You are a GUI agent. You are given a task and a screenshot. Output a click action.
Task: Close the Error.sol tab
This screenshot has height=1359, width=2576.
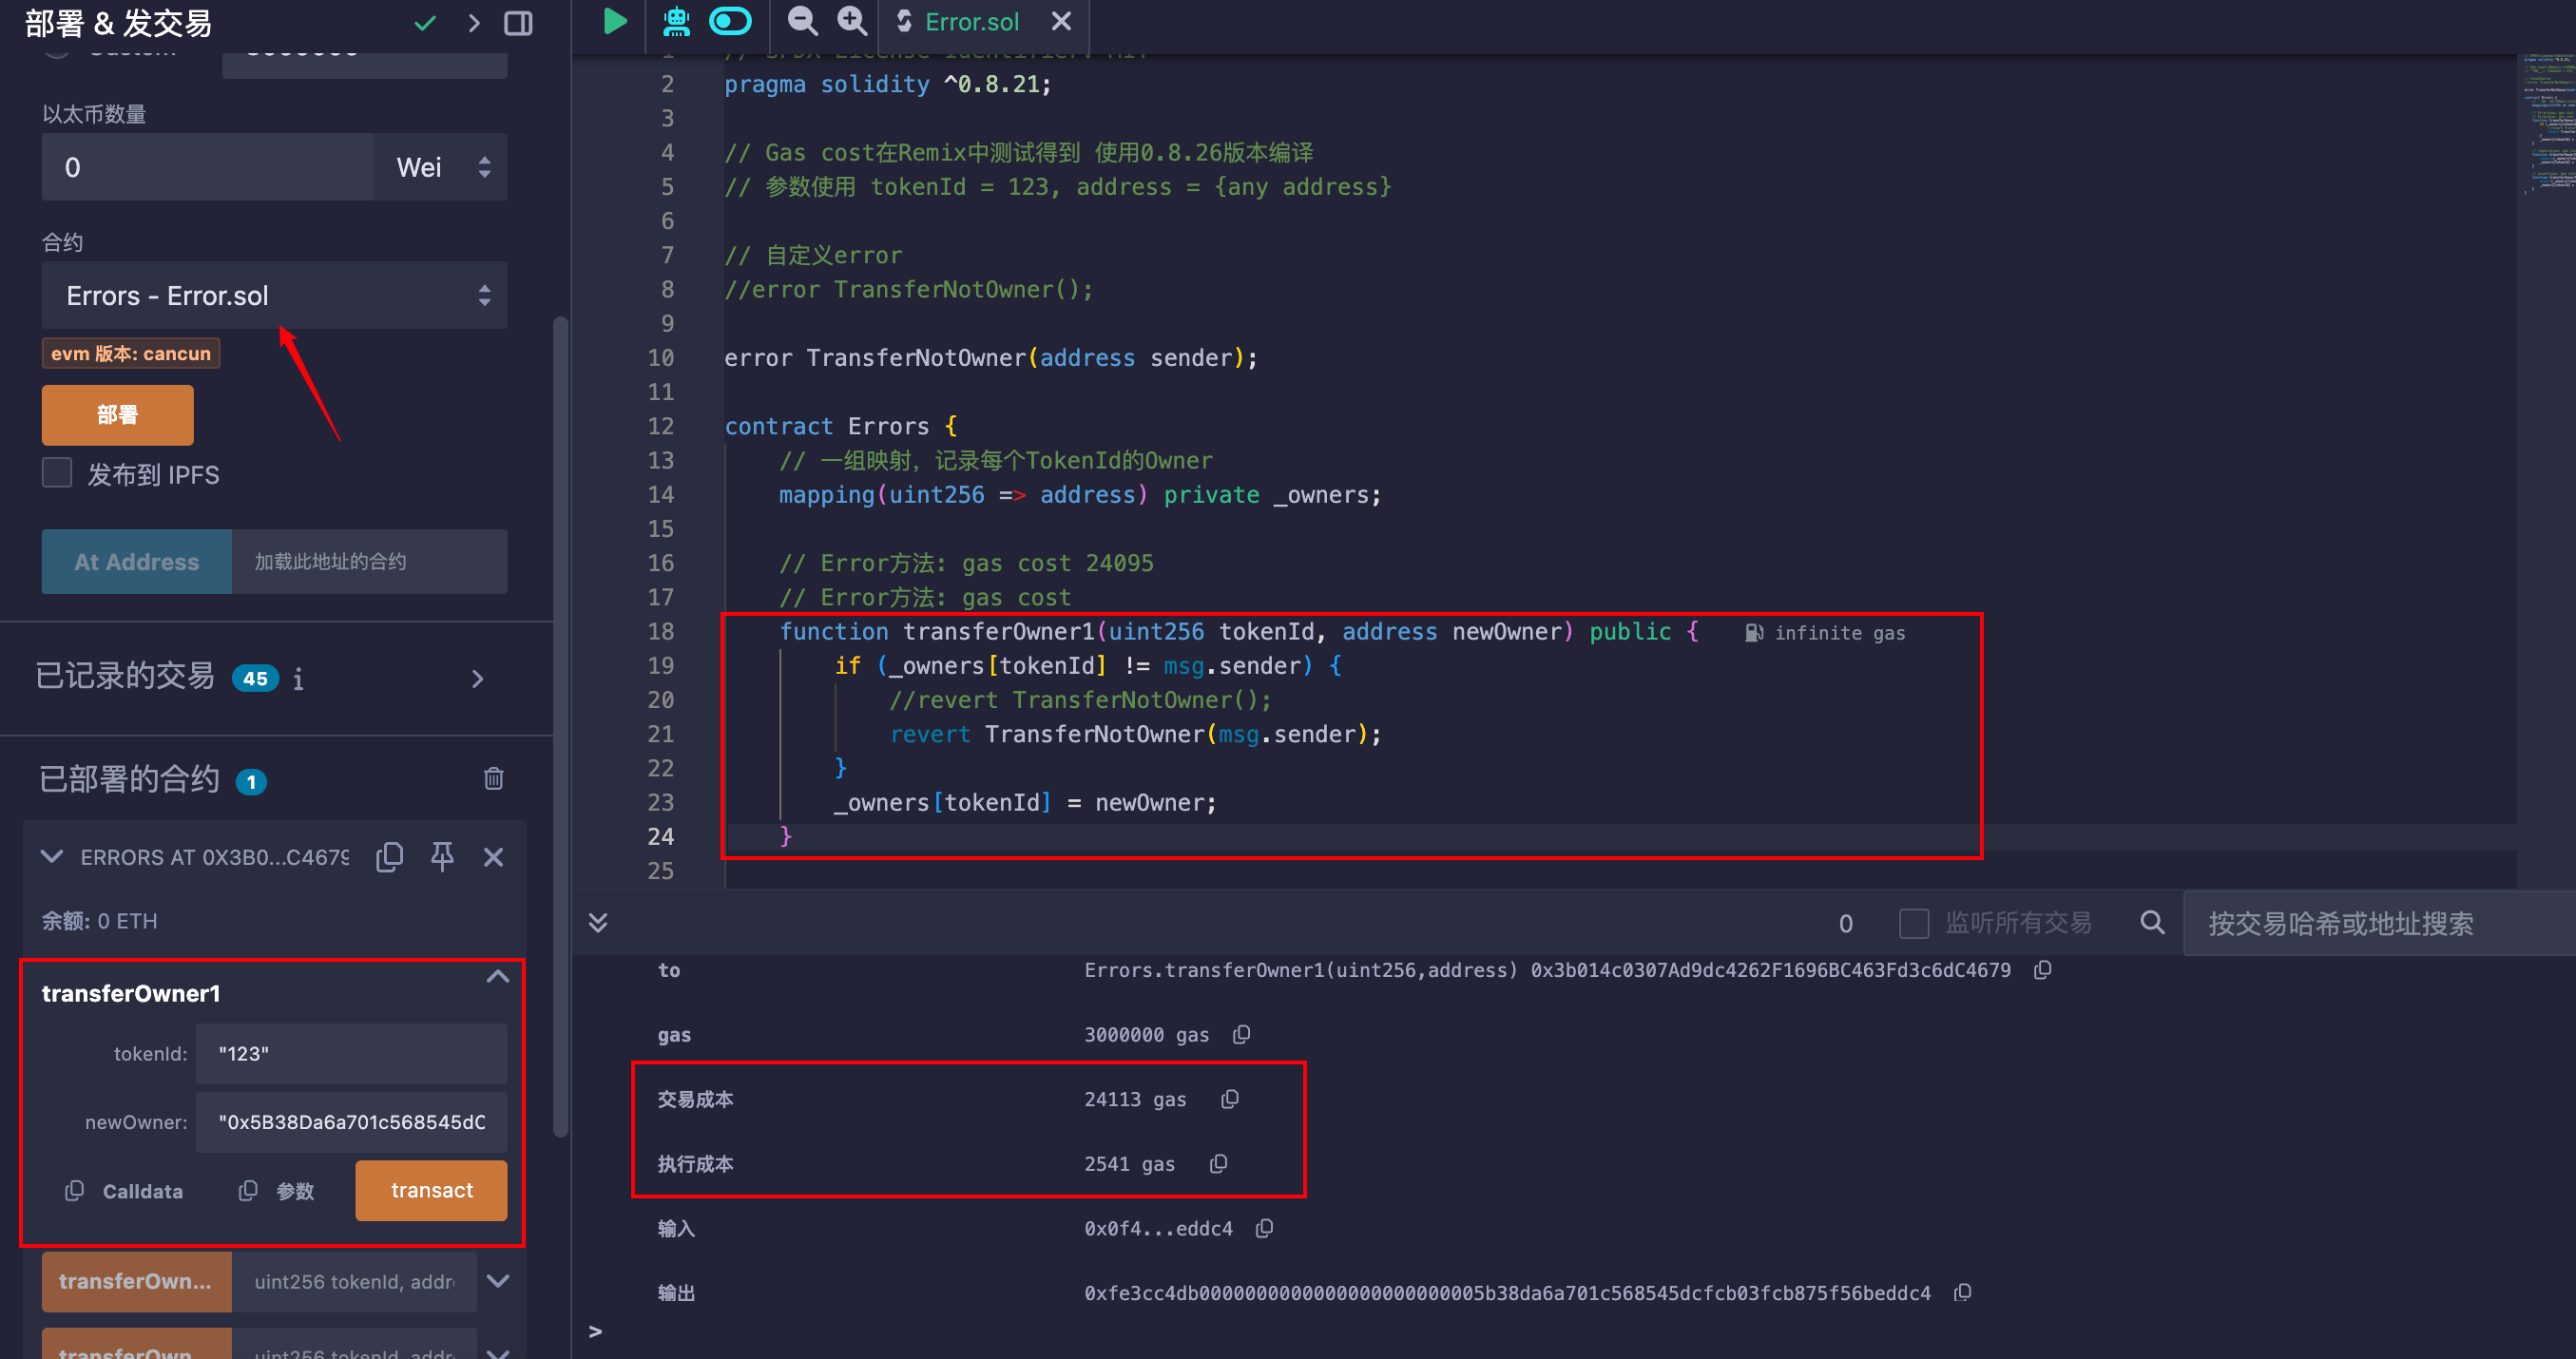coord(1061,21)
